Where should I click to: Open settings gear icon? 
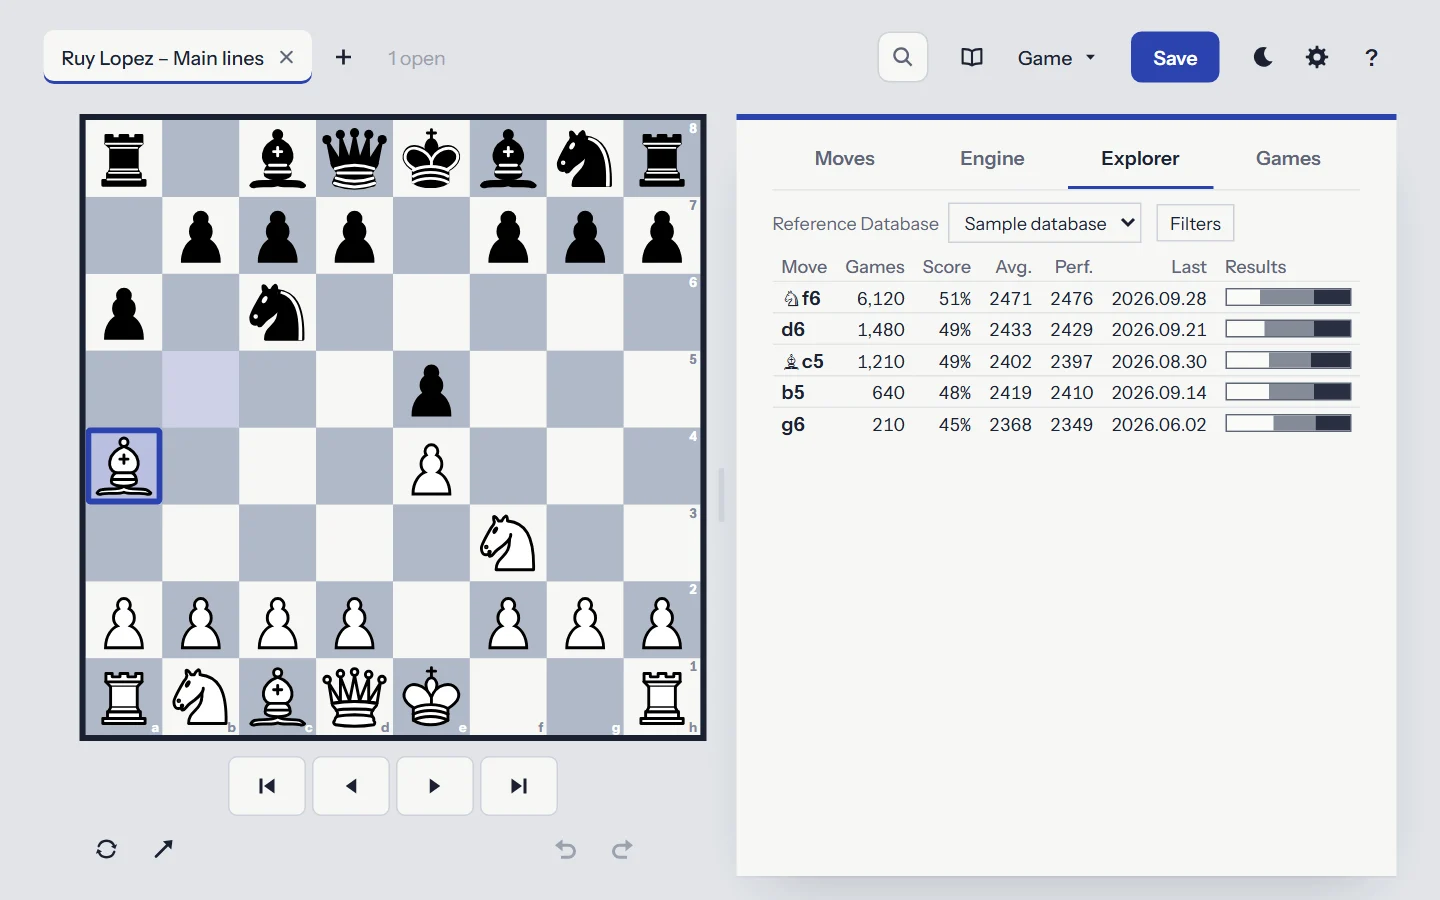click(x=1317, y=57)
